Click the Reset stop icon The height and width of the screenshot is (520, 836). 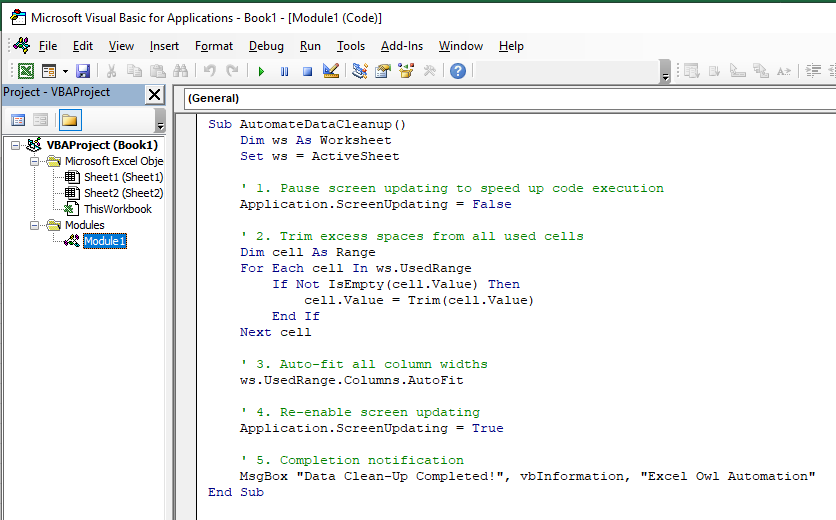pos(307,71)
